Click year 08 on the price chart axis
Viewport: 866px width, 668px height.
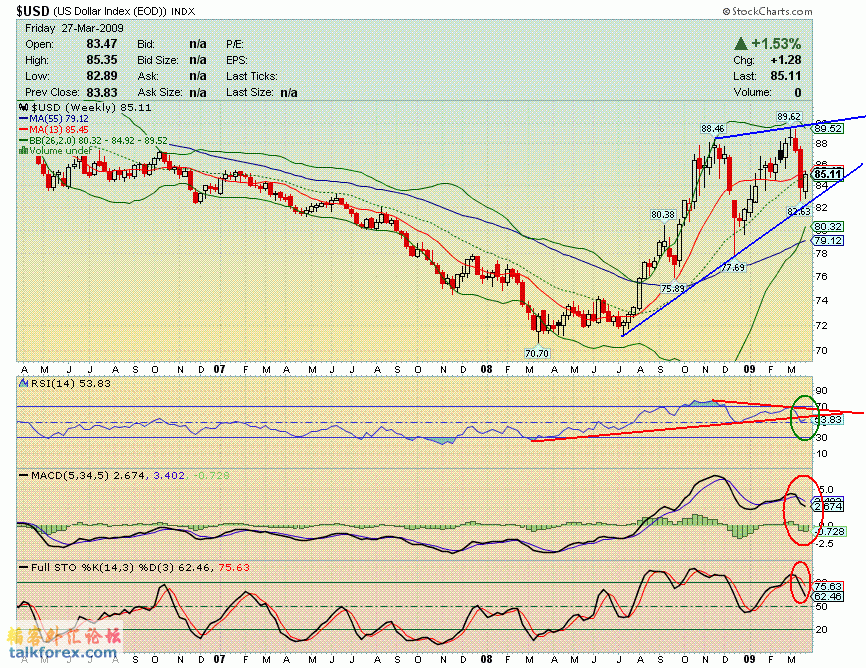486,369
